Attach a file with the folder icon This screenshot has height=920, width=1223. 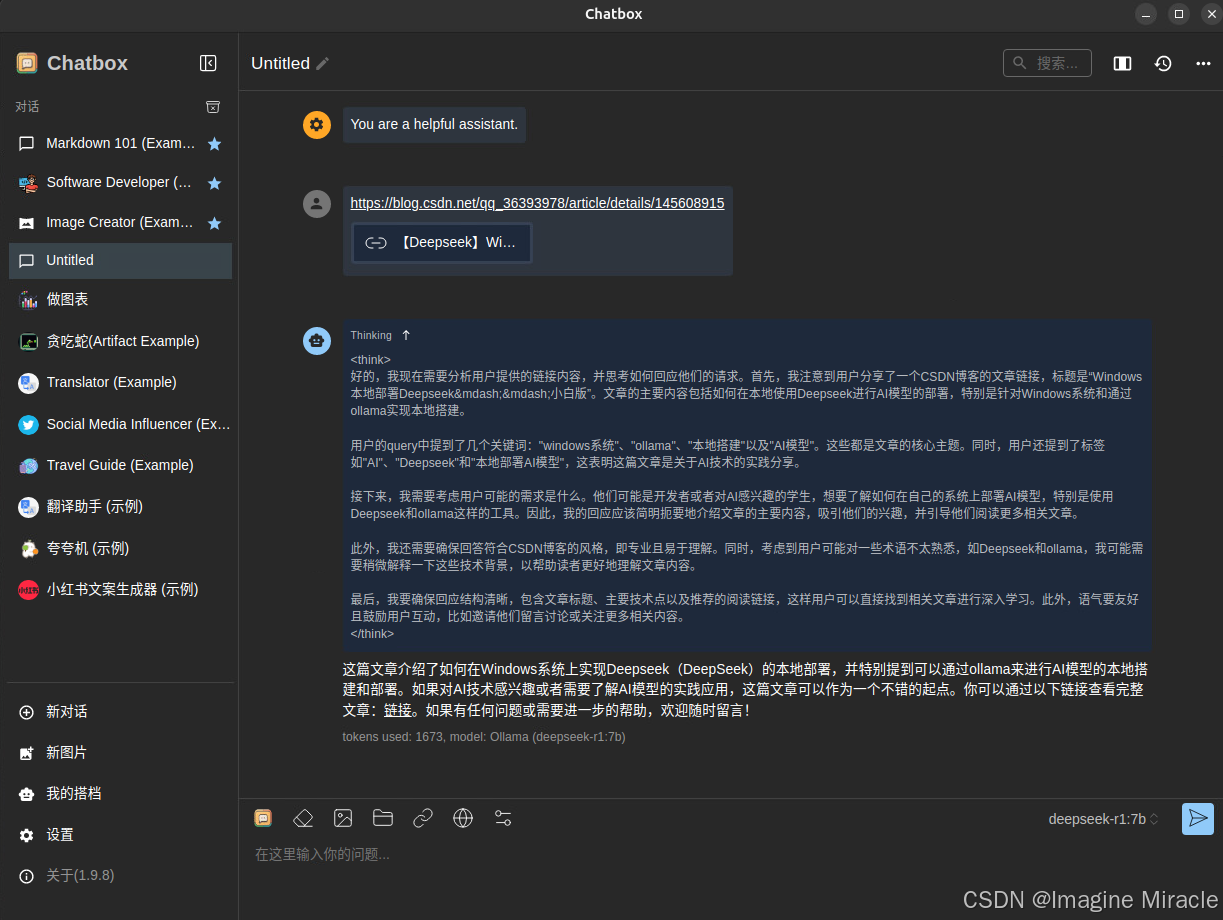pos(383,818)
